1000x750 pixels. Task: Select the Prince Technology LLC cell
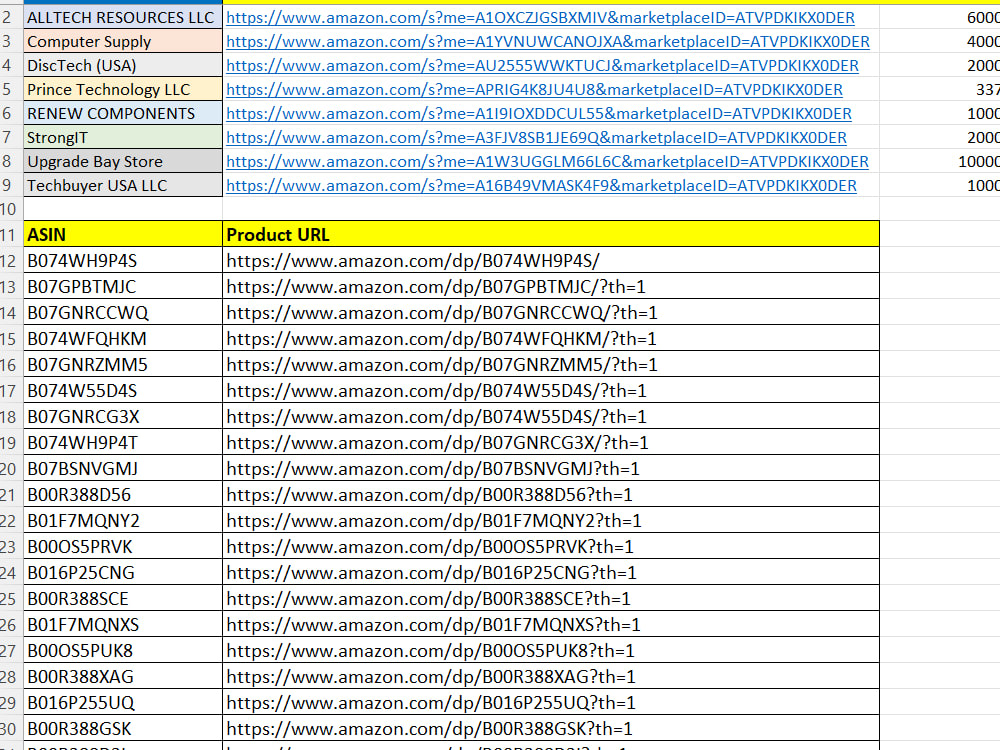[123, 90]
